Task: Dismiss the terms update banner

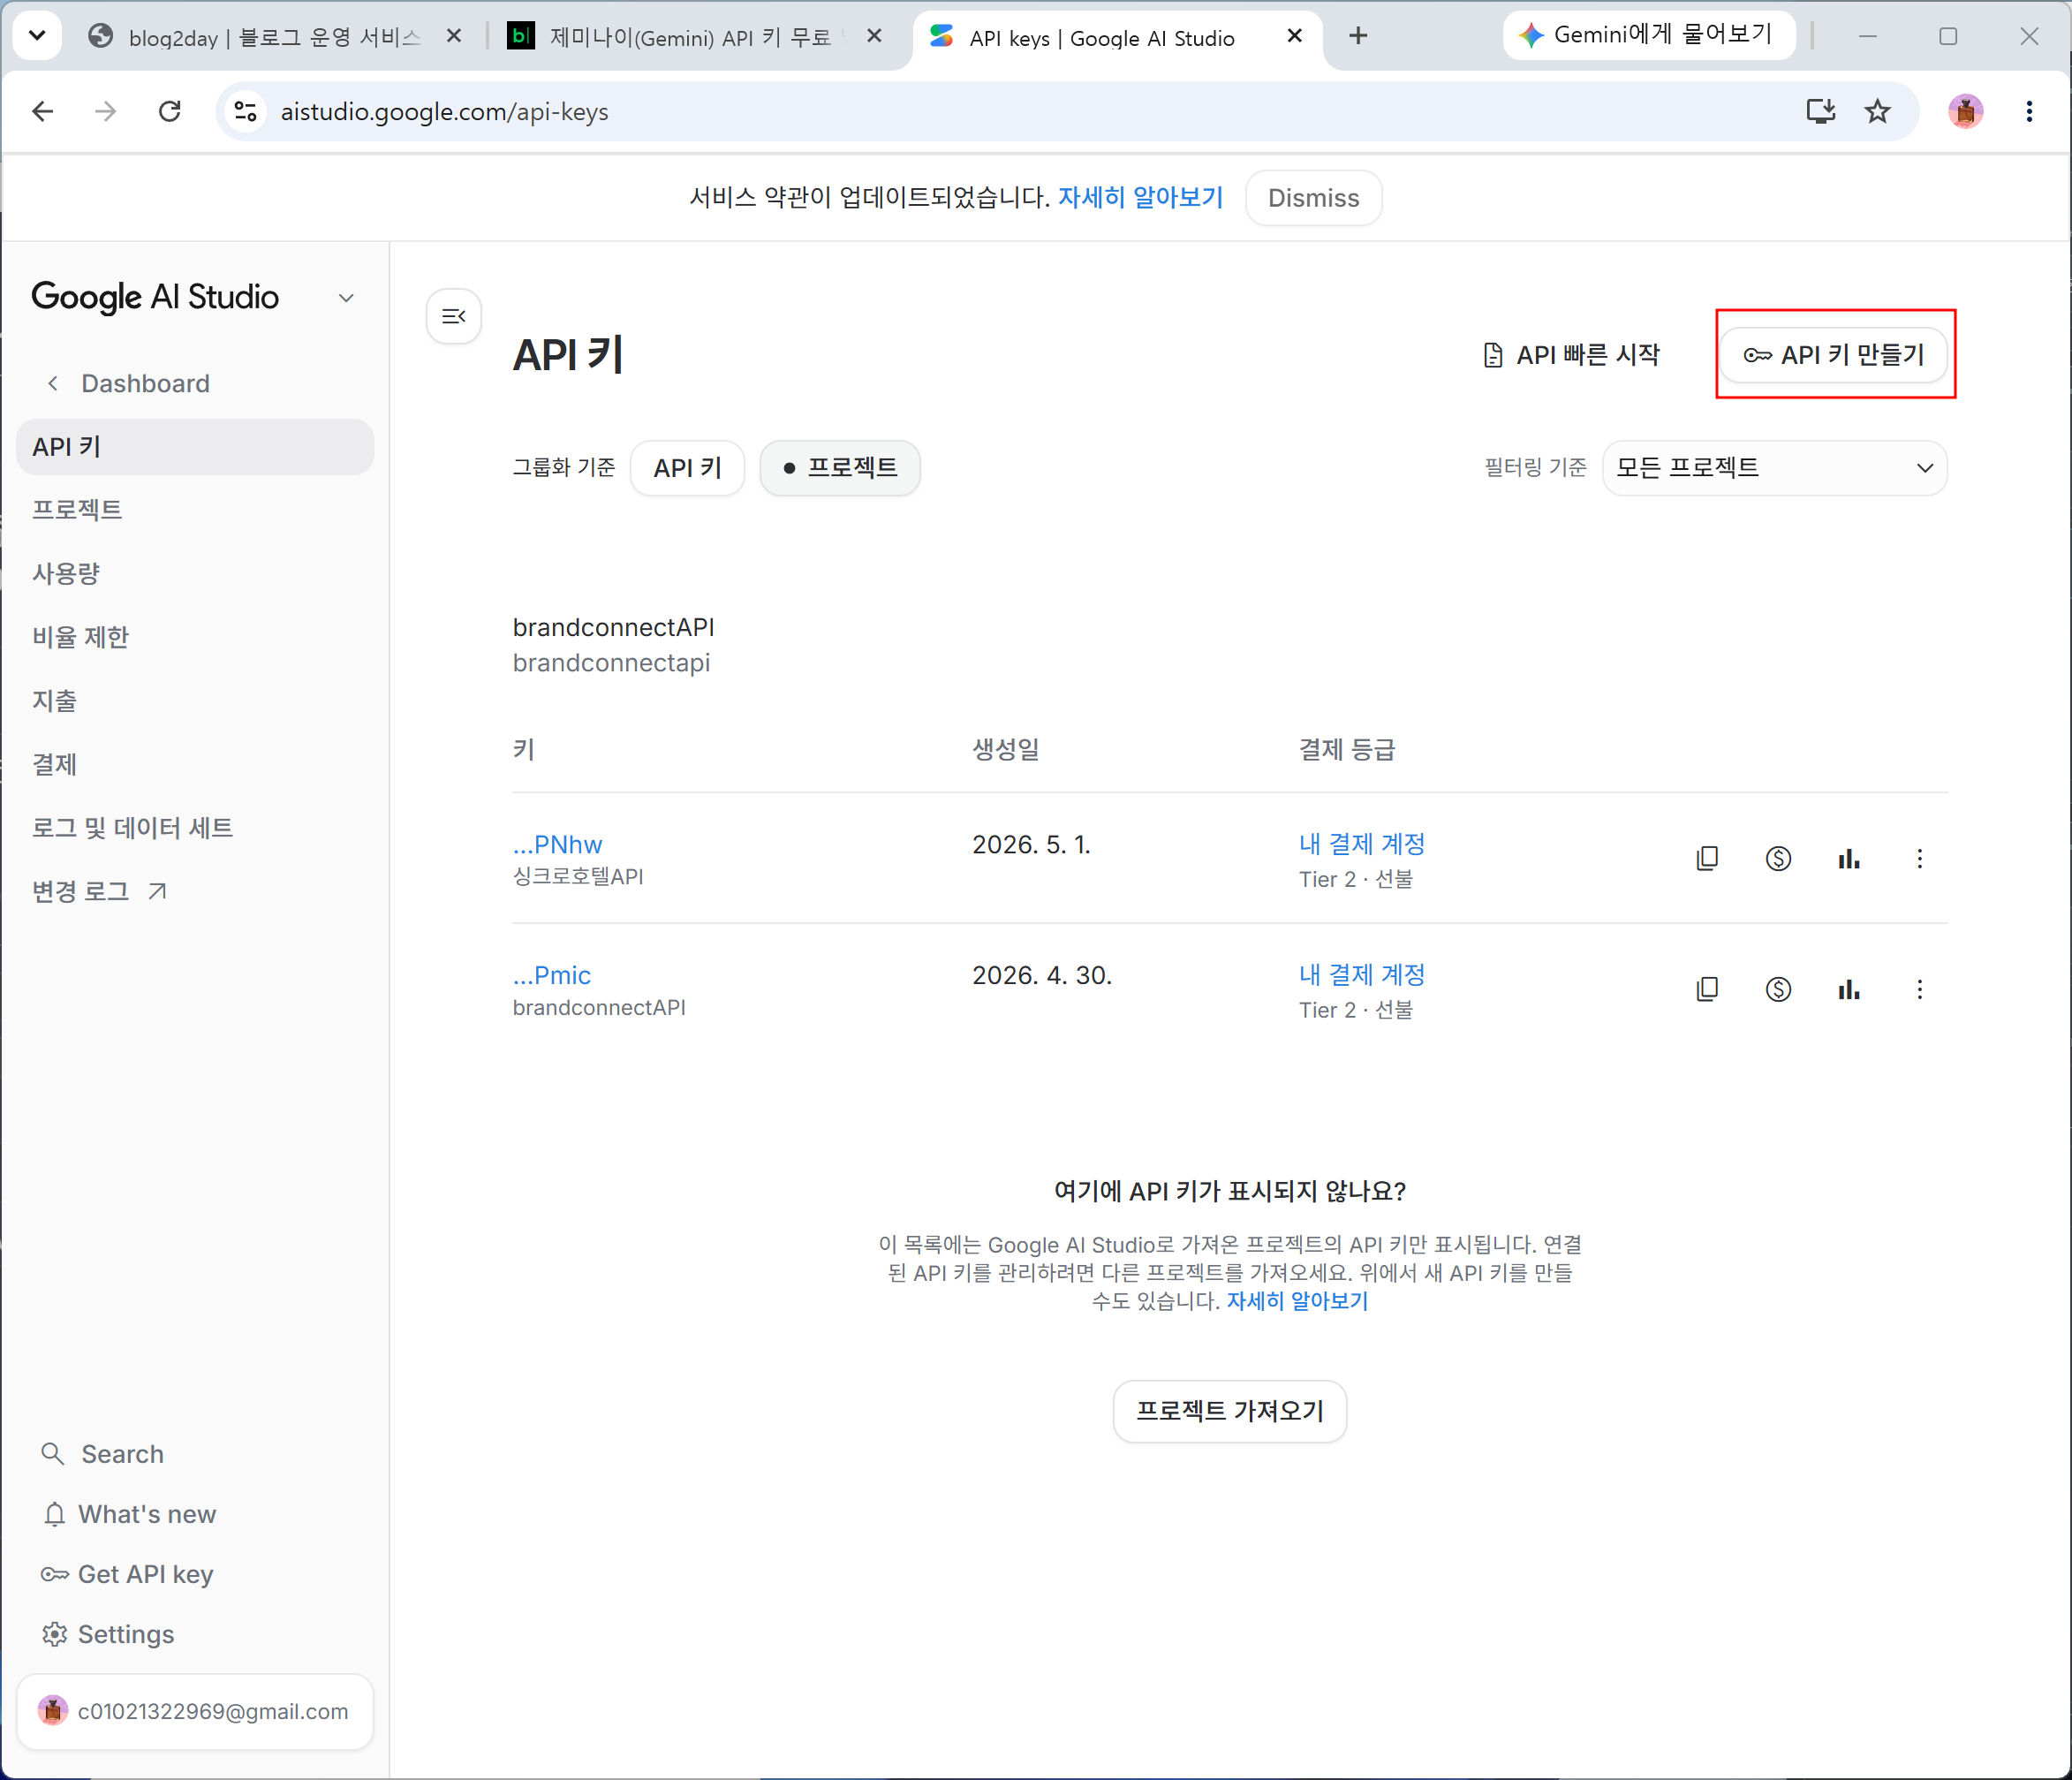Action: click(1313, 197)
